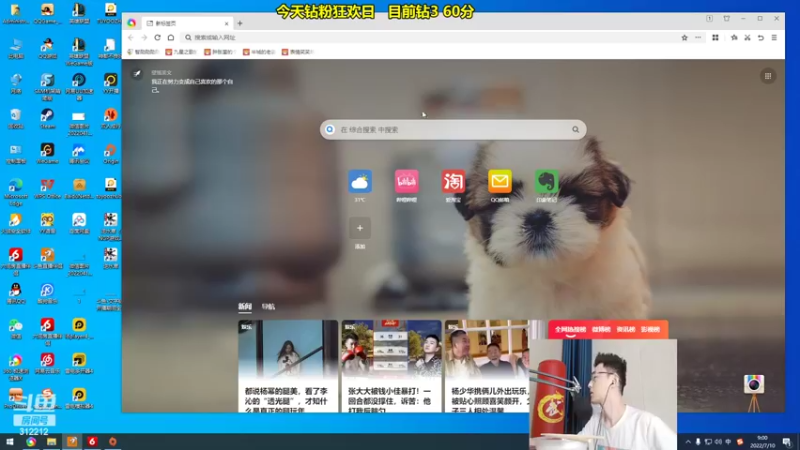Open the browser home page icon
The width and height of the screenshot is (800, 450).
coord(171,37)
